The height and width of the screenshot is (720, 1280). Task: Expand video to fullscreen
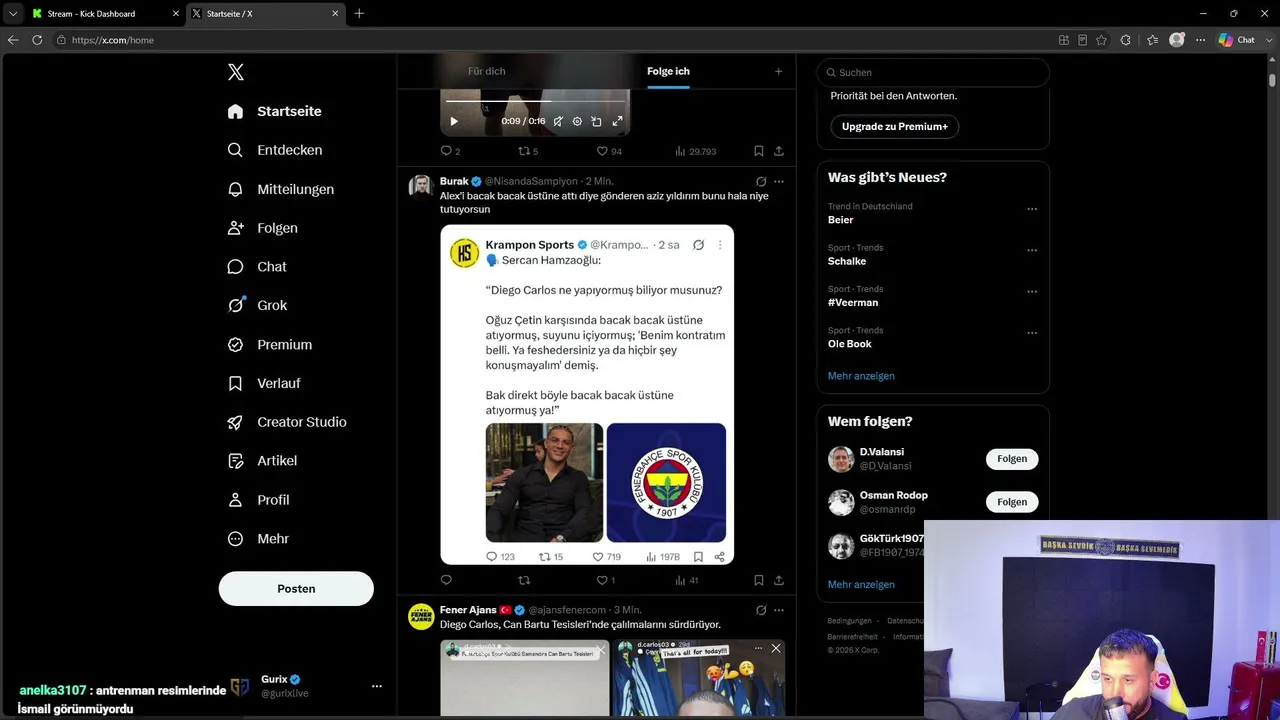coord(617,121)
